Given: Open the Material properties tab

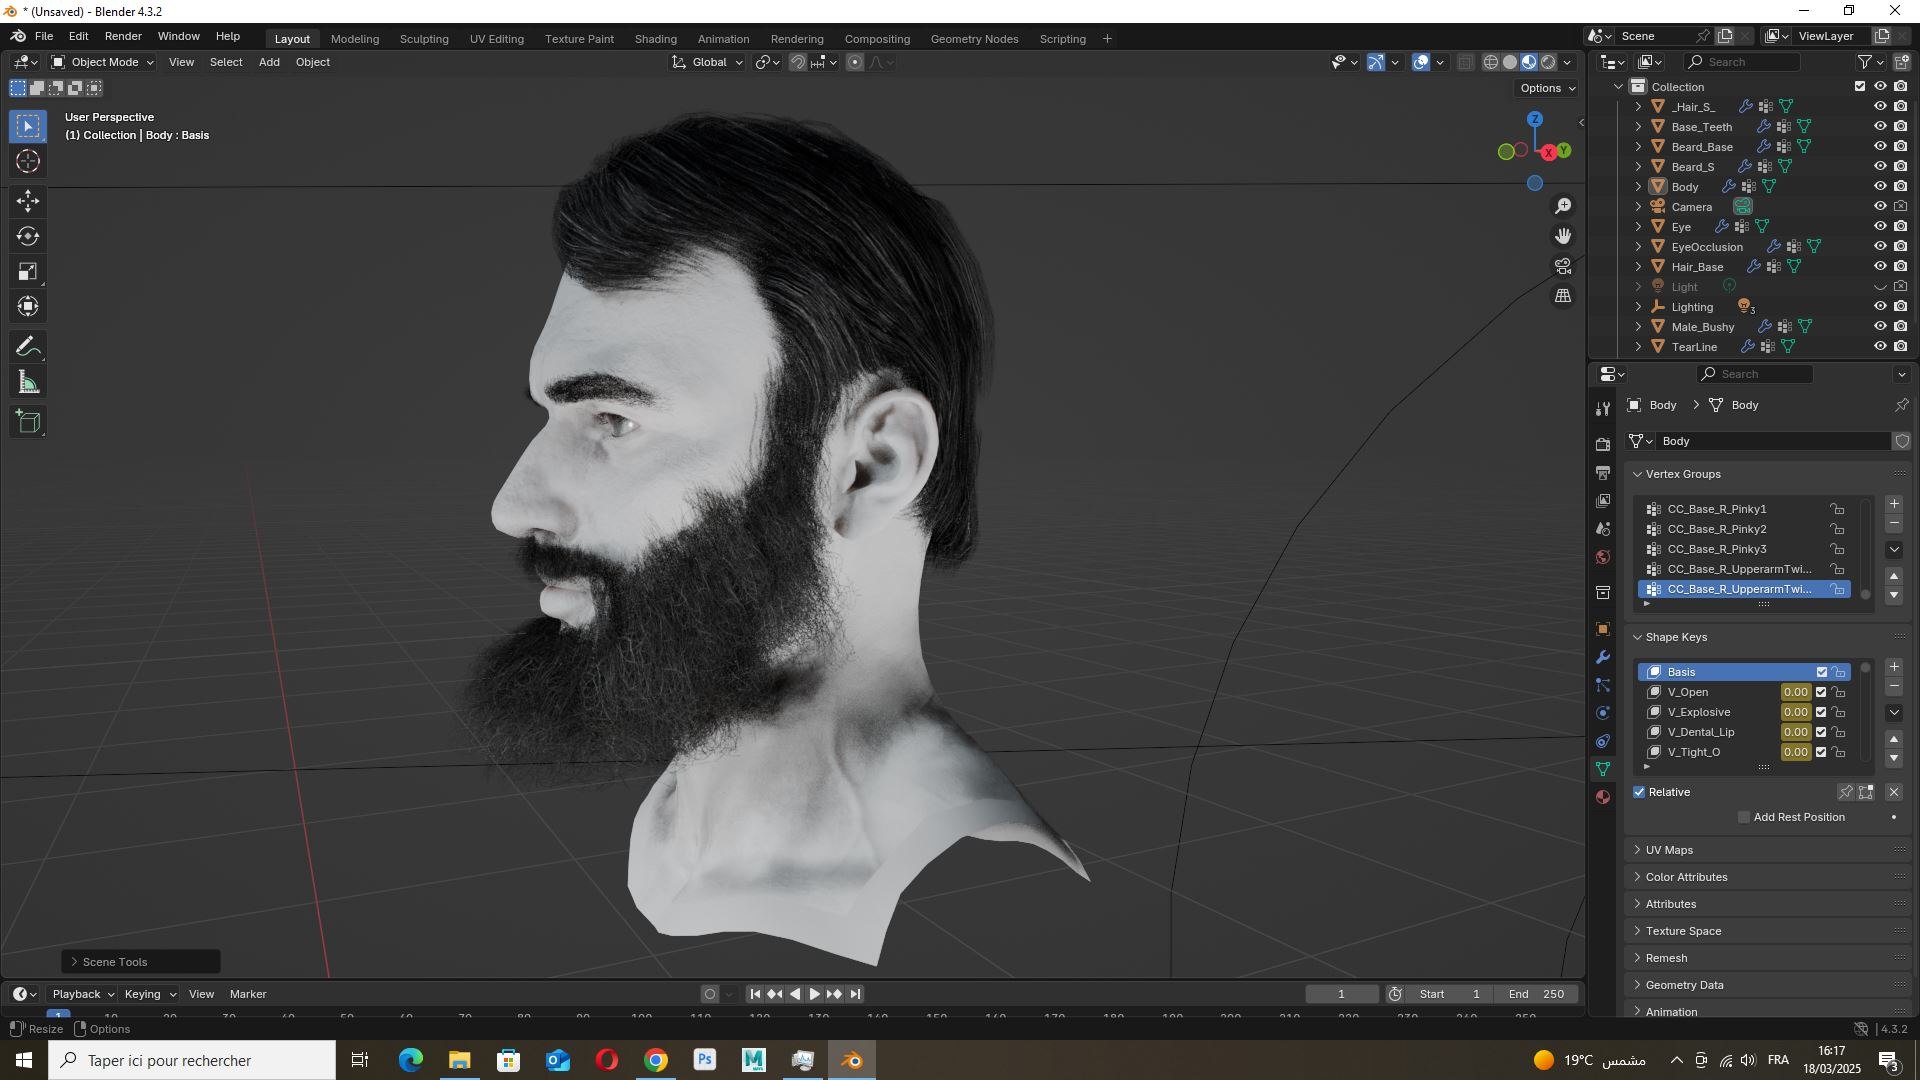Looking at the screenshot, I should click(x=1603, y=797).
